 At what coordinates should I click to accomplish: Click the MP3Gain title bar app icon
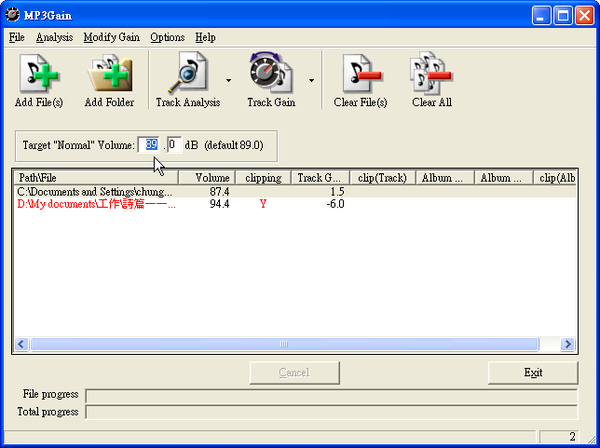tap(13, 15)
